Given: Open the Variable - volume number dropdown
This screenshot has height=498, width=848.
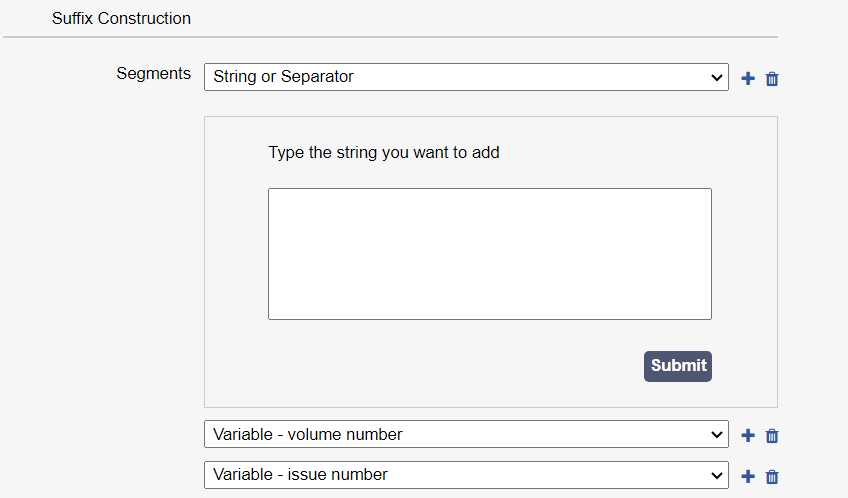Looking at the screenshot, I should coord(465,434).
